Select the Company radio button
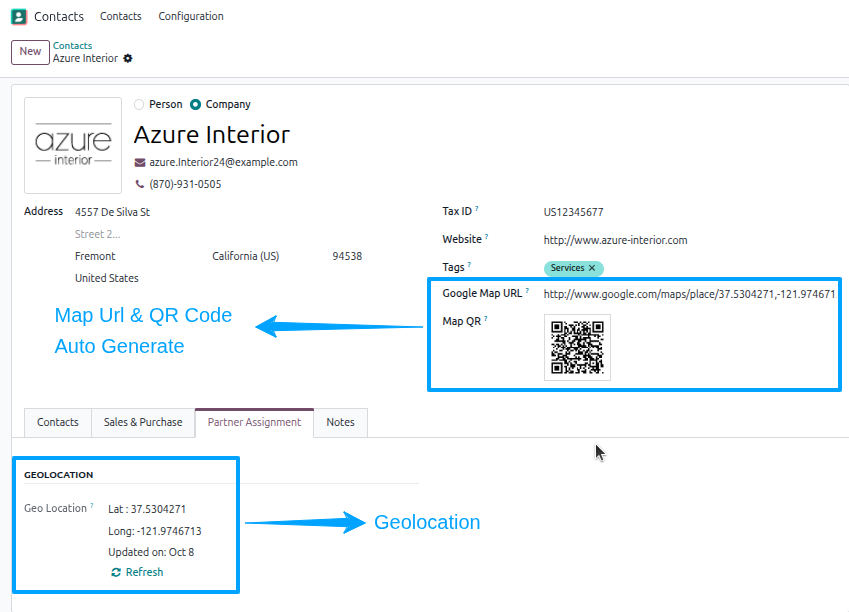849x612 pixels. coord(195,104)
